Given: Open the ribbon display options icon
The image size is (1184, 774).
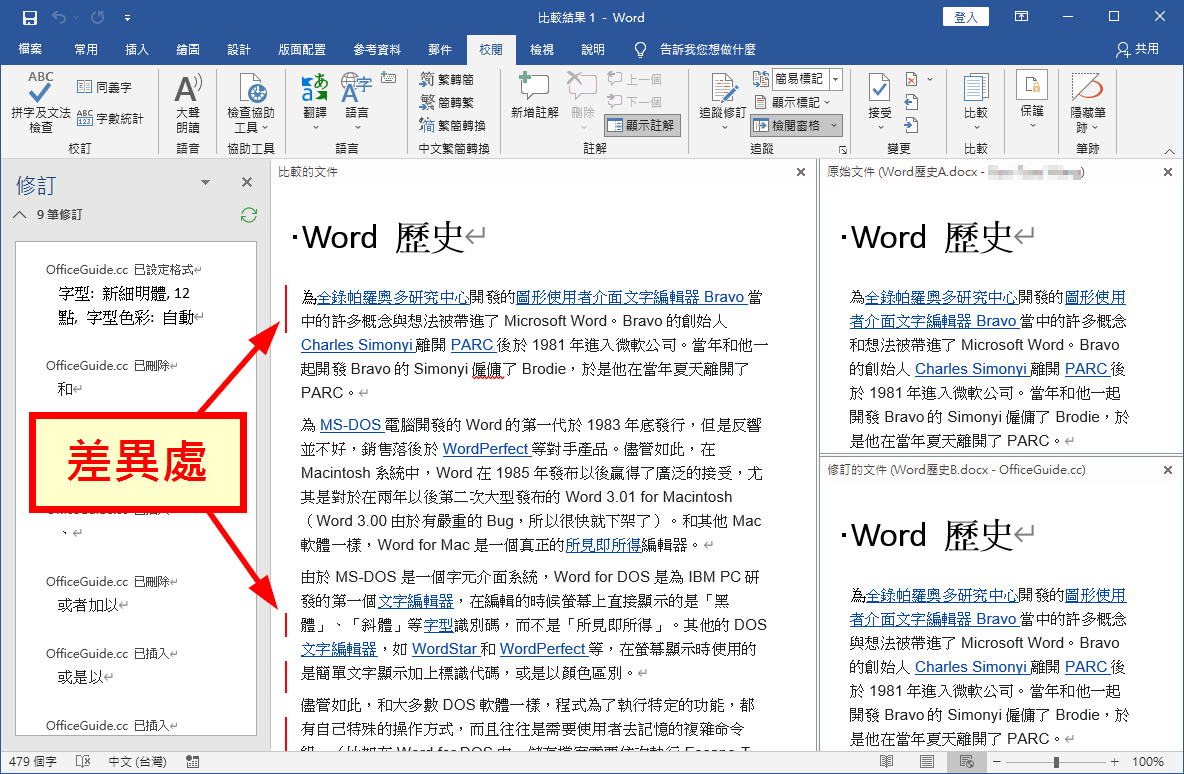Looking at the screenshot, I should point(1021,17).
